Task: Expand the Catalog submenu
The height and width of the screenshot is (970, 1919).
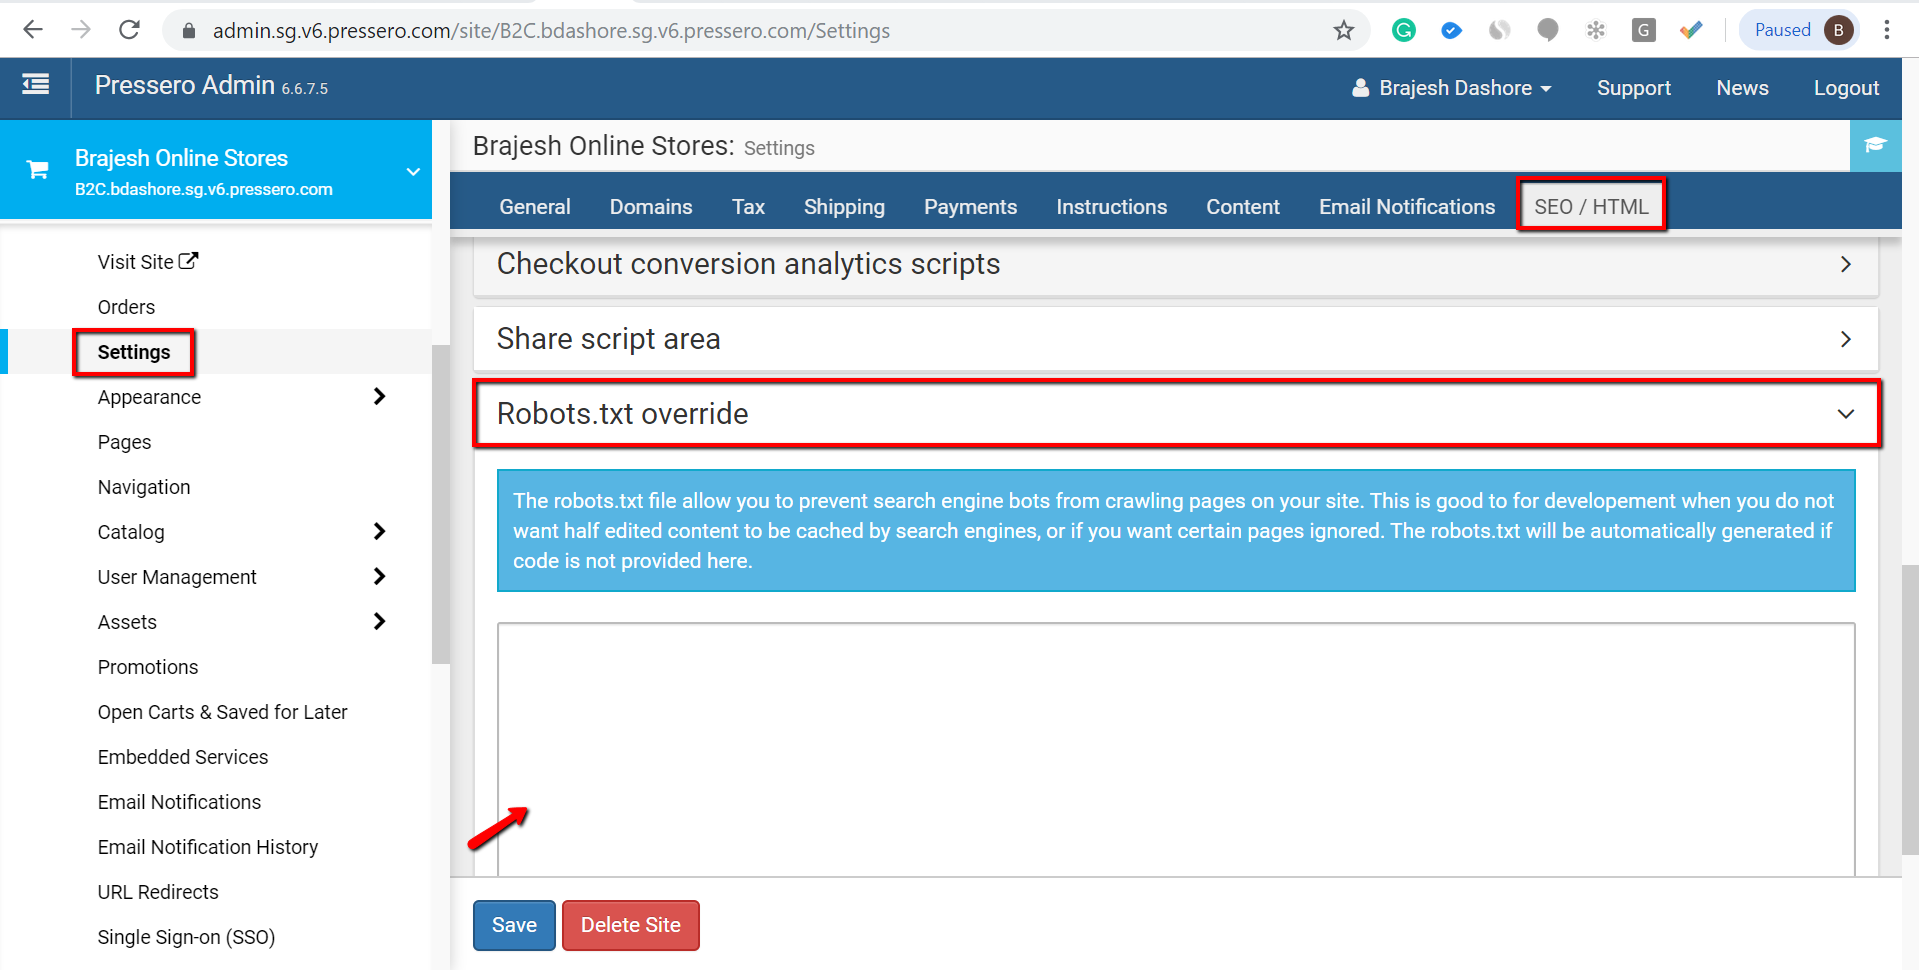Action: tap(379, 531)
